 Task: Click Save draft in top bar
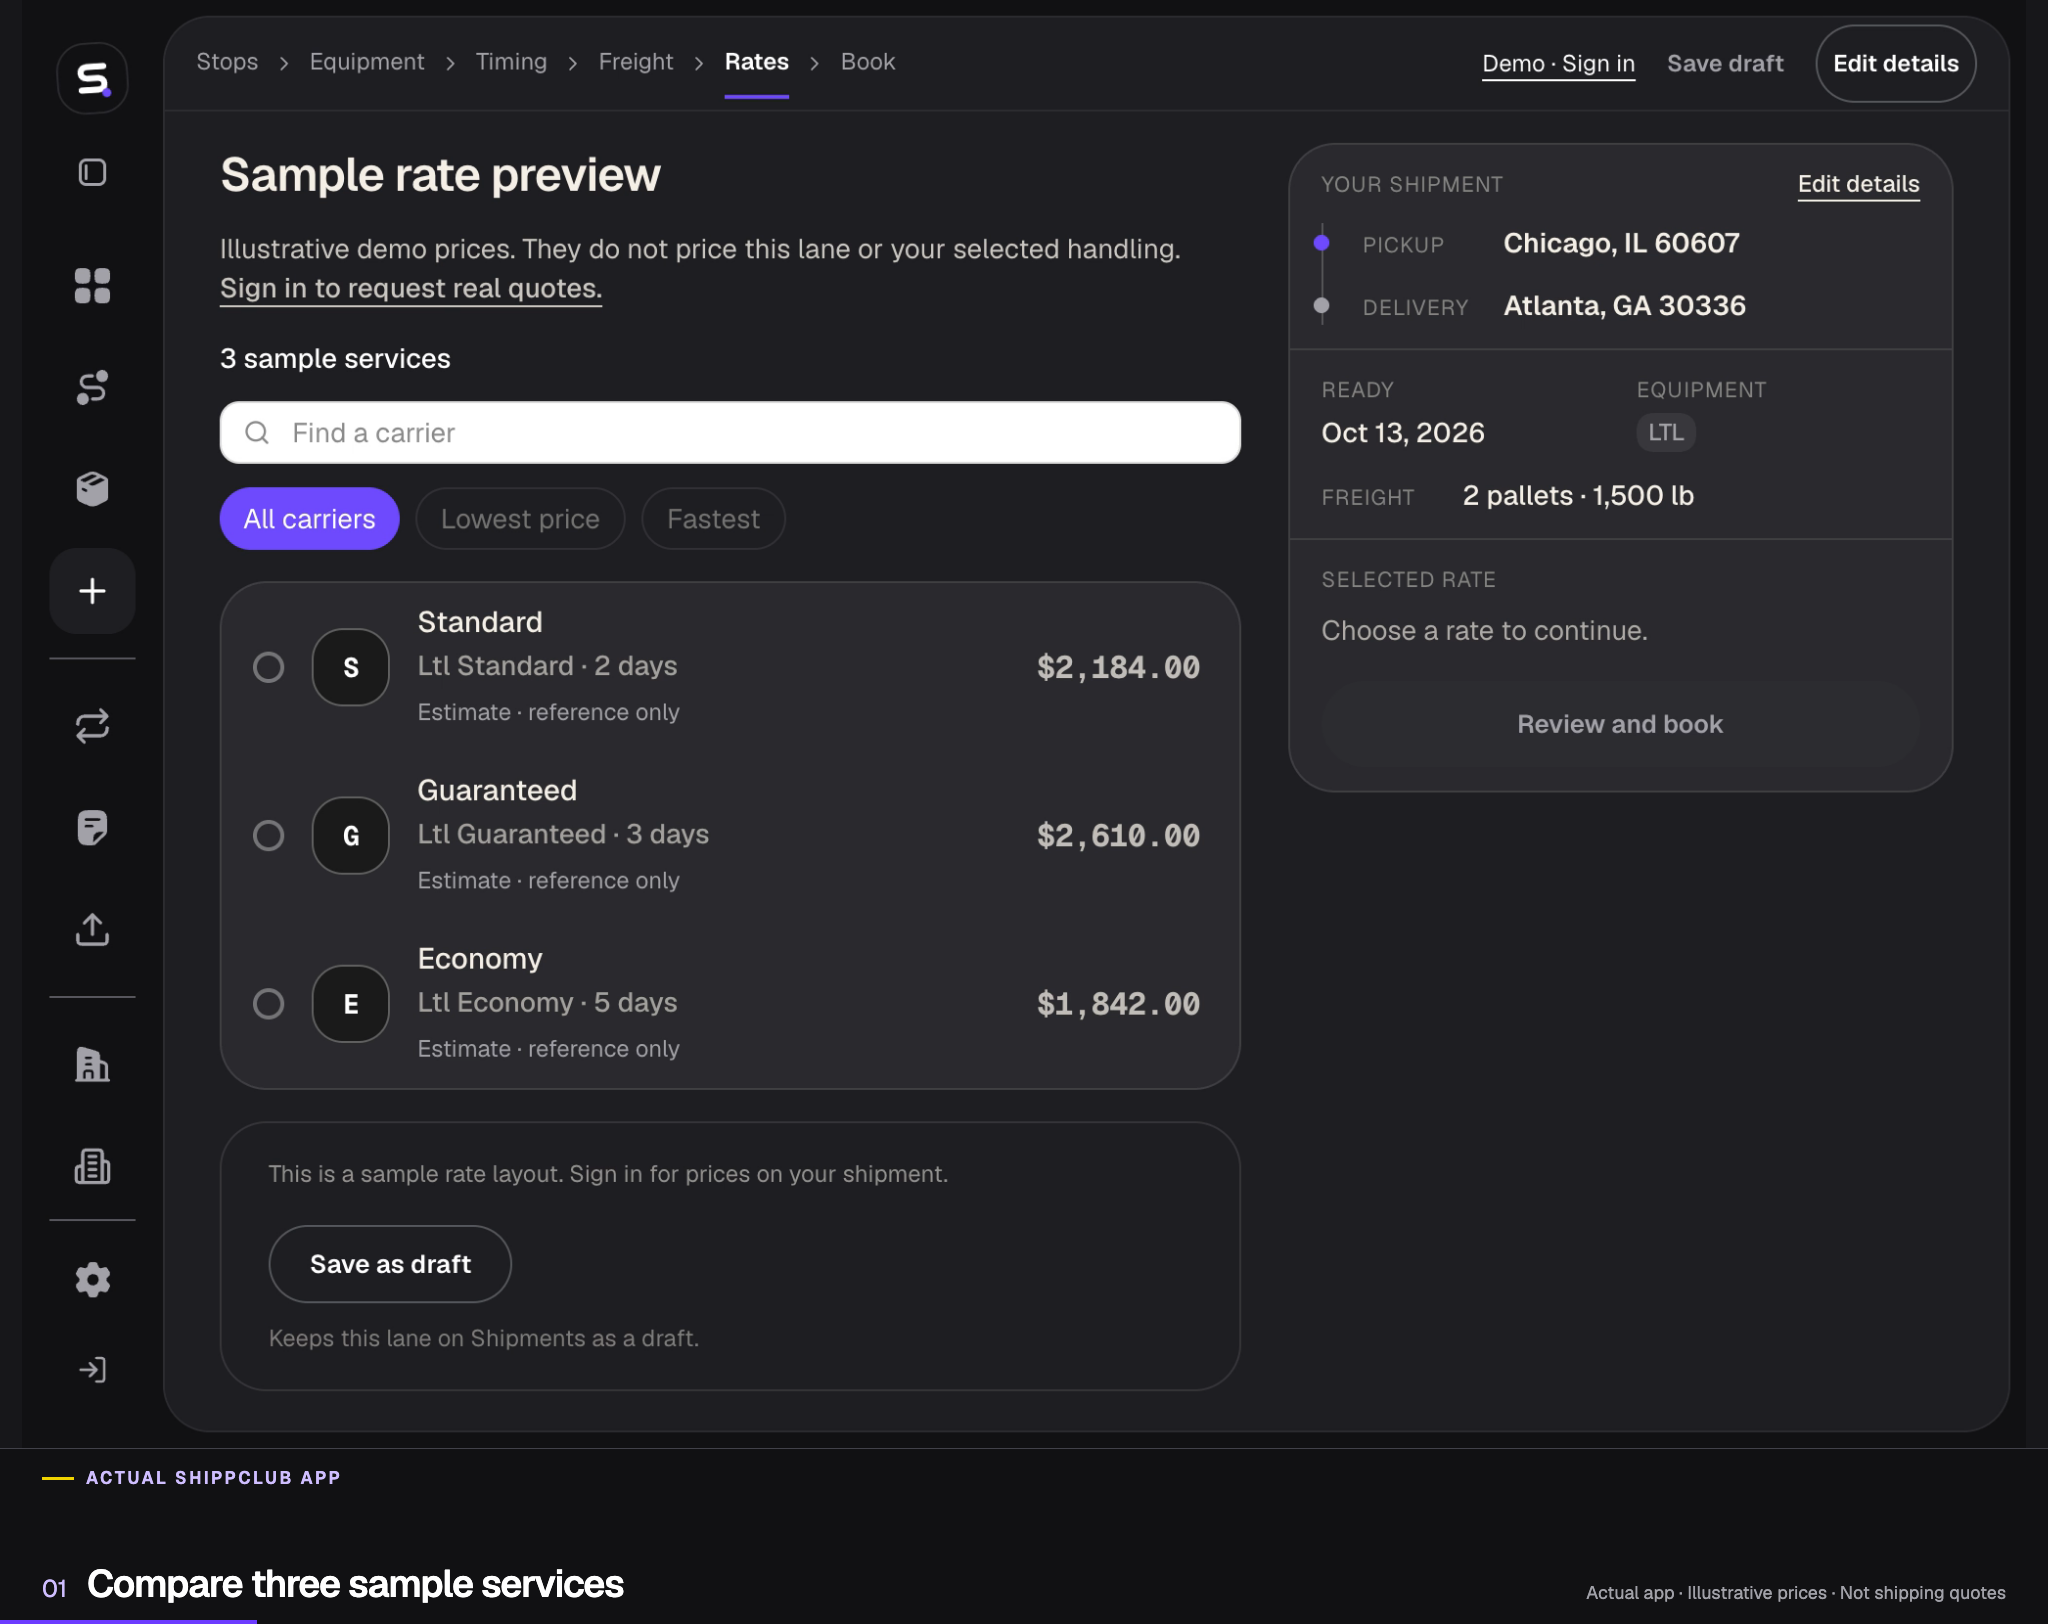click(x=1725, y=64)
